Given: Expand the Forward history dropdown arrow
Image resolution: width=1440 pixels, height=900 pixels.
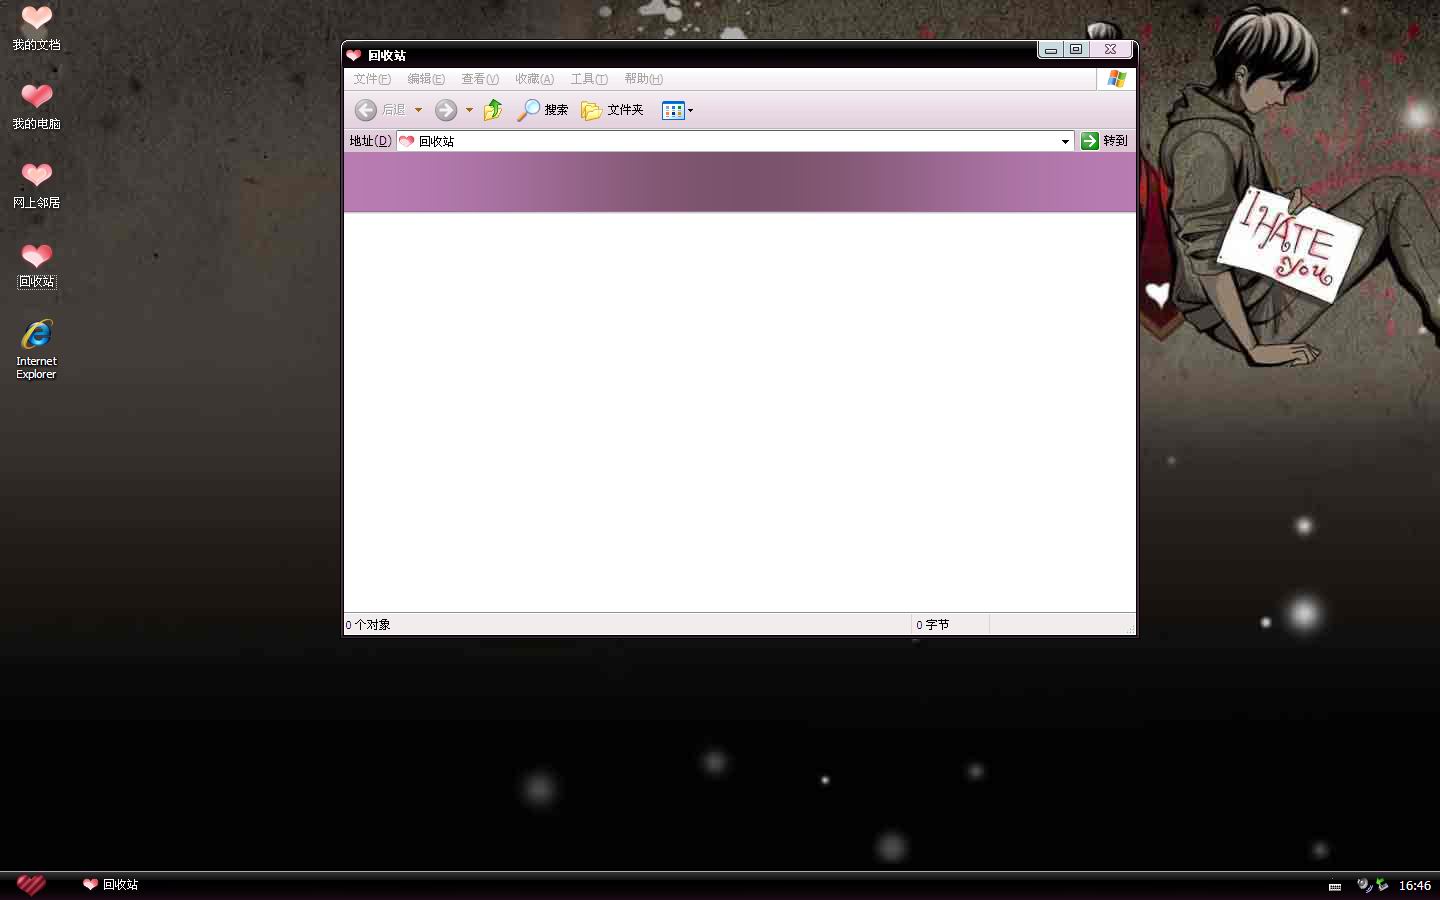Looking at the screenshot, I should pyautogui.click(x=469, y=110).
